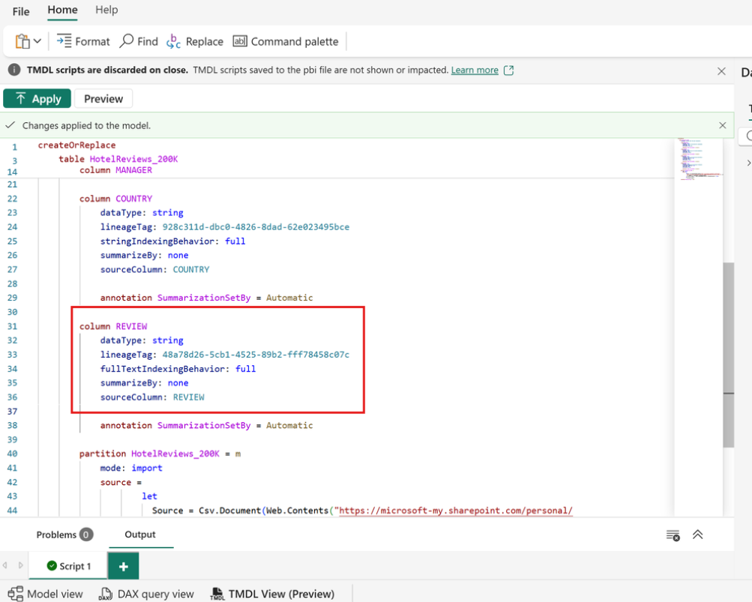Dismiss the TMDL scripts discarded notice
Screen dimensions: 752x602
pos(721,71)
